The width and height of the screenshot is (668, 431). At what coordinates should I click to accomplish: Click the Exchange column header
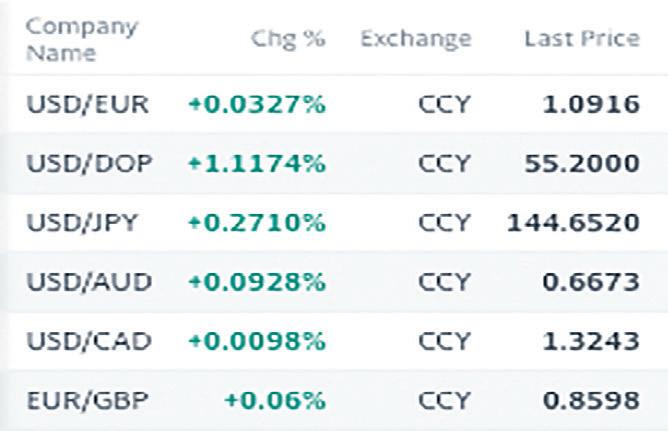[x=415, y=39]
